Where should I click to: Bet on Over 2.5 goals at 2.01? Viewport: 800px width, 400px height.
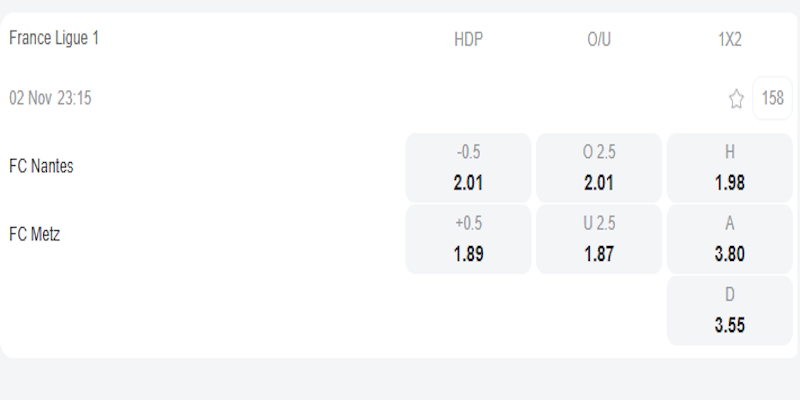[x=599, y=167]
